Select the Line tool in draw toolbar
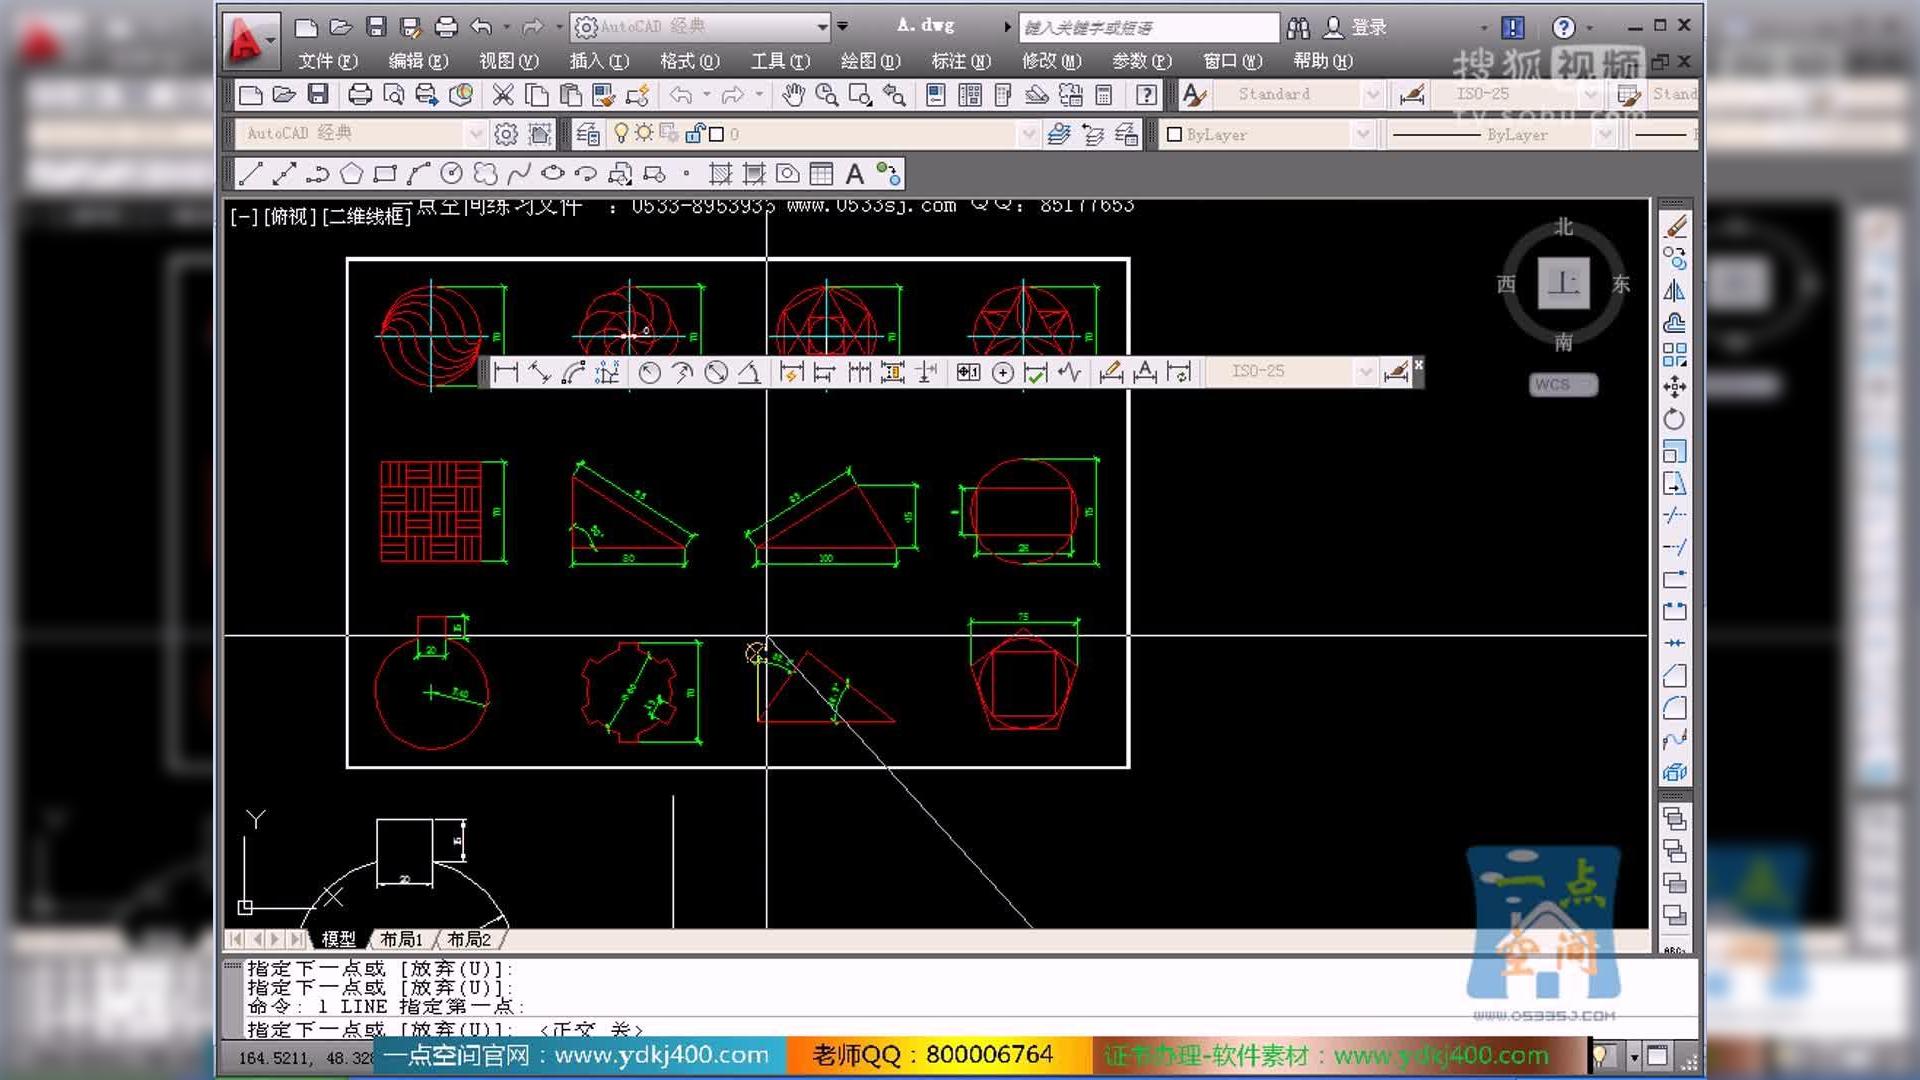The image size is (1920, 1080). click(250, 175)
